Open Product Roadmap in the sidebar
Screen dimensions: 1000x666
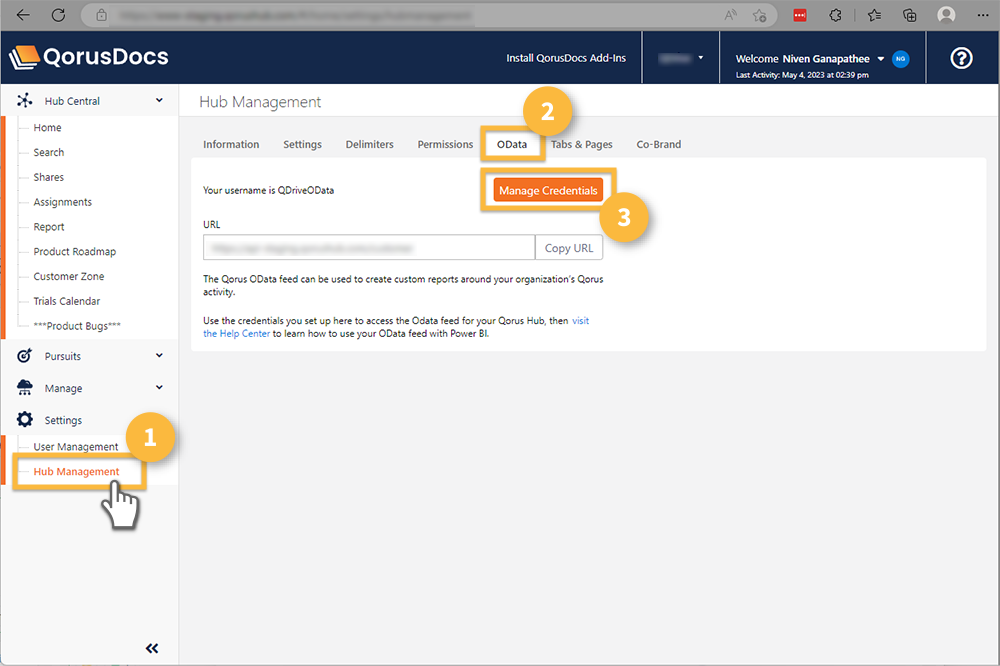tap(75, 251)
